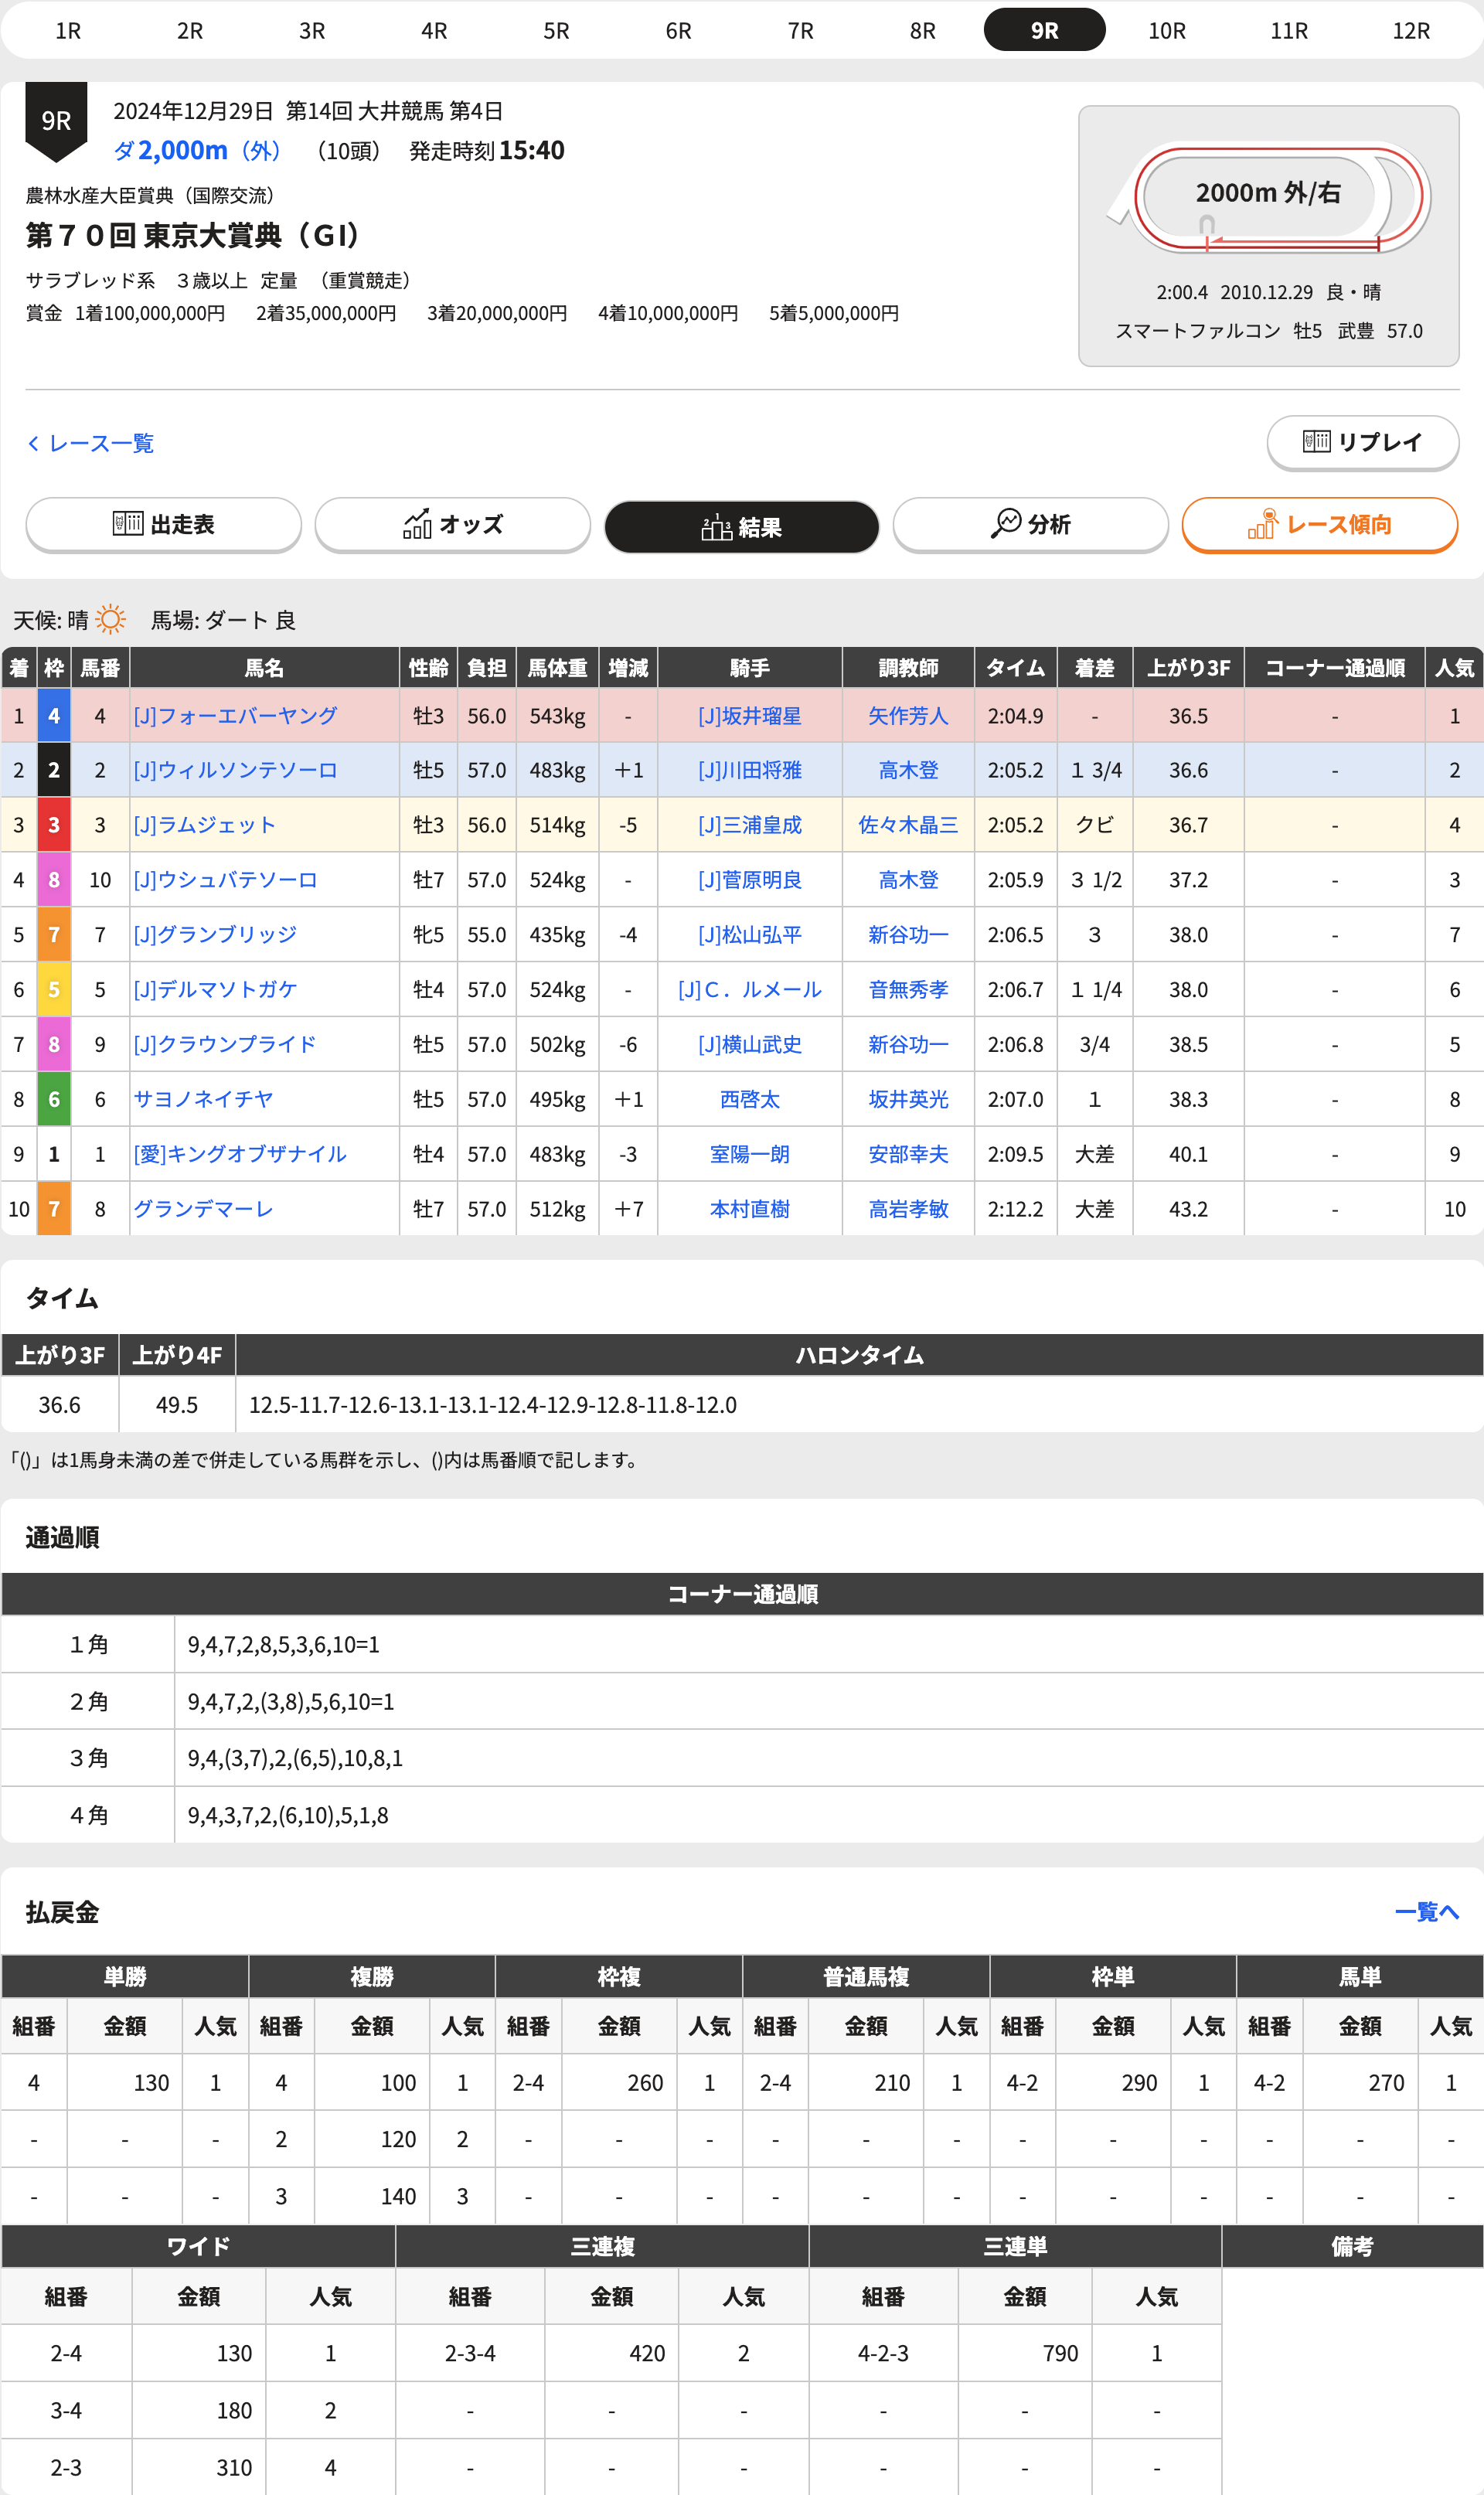The height and width of the screenshot is (2495, 1484).
Task: Open jockey 三浦皇成 page
Action: [749, 825]
